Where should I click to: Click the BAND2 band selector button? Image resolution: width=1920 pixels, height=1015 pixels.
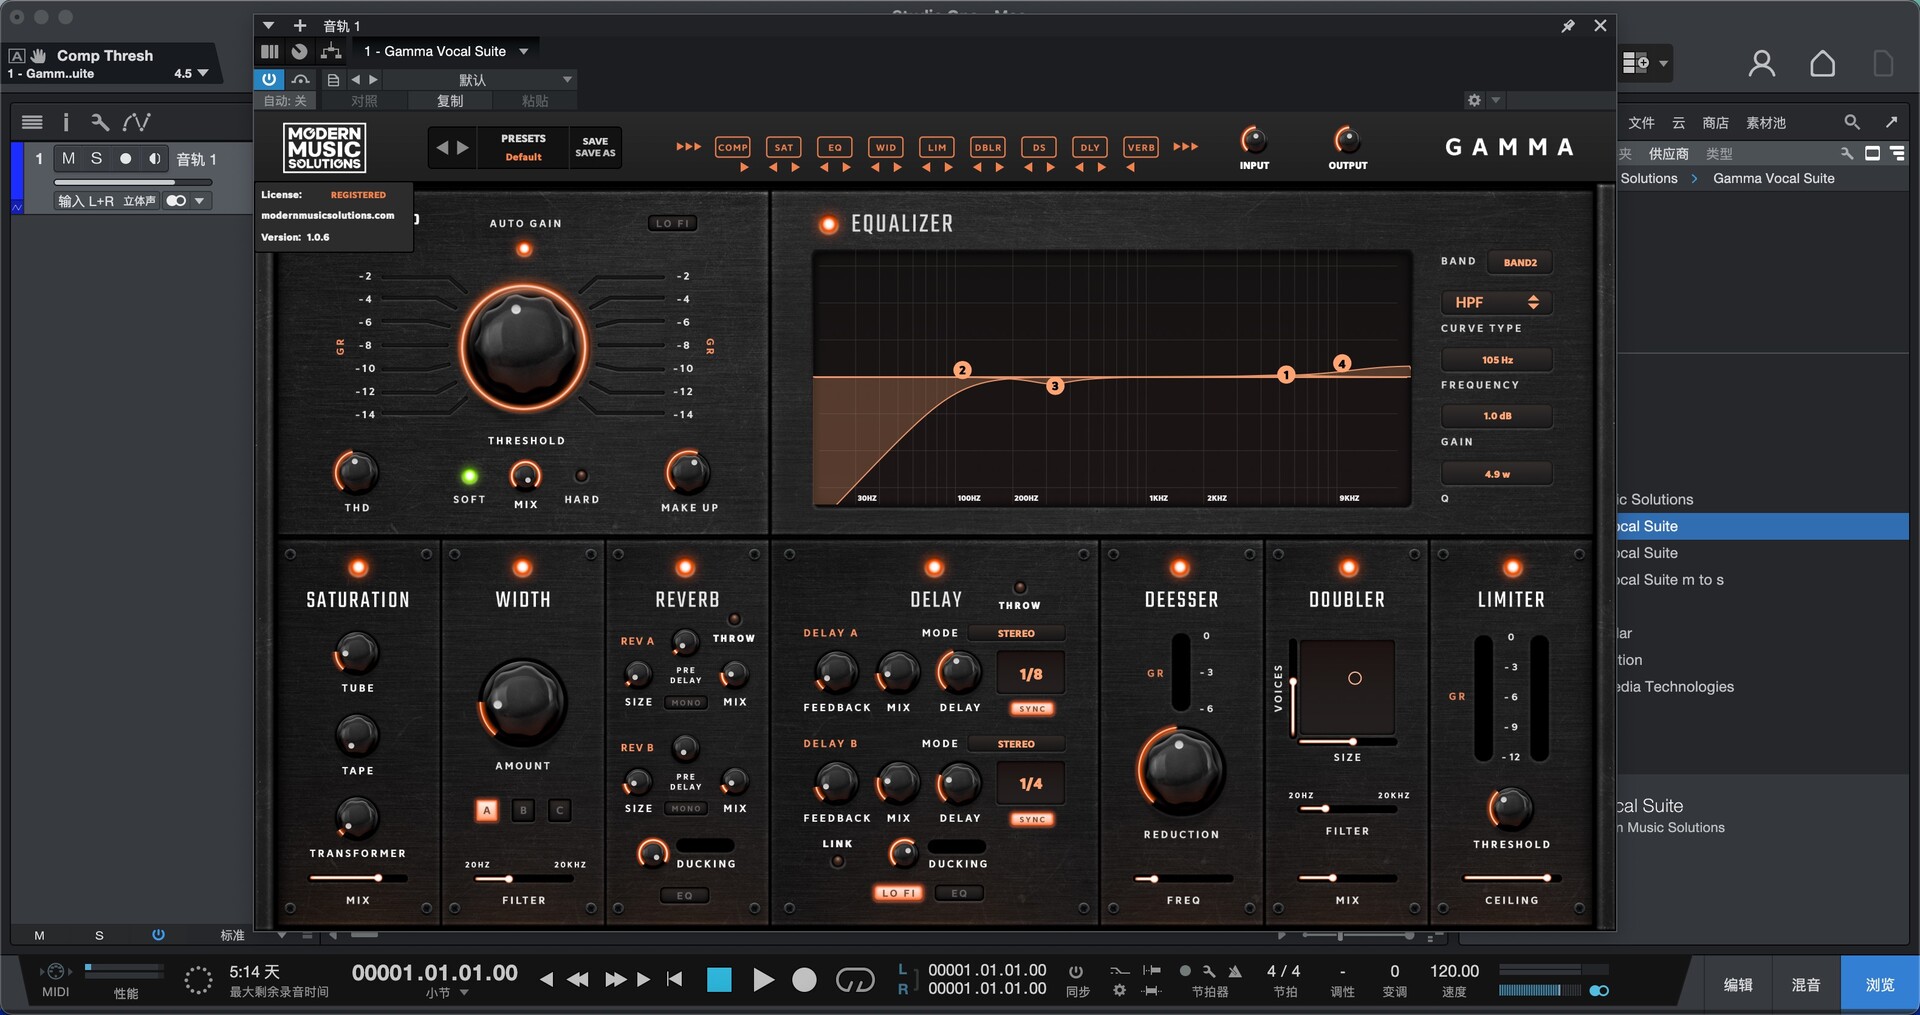coord(1520,262)
